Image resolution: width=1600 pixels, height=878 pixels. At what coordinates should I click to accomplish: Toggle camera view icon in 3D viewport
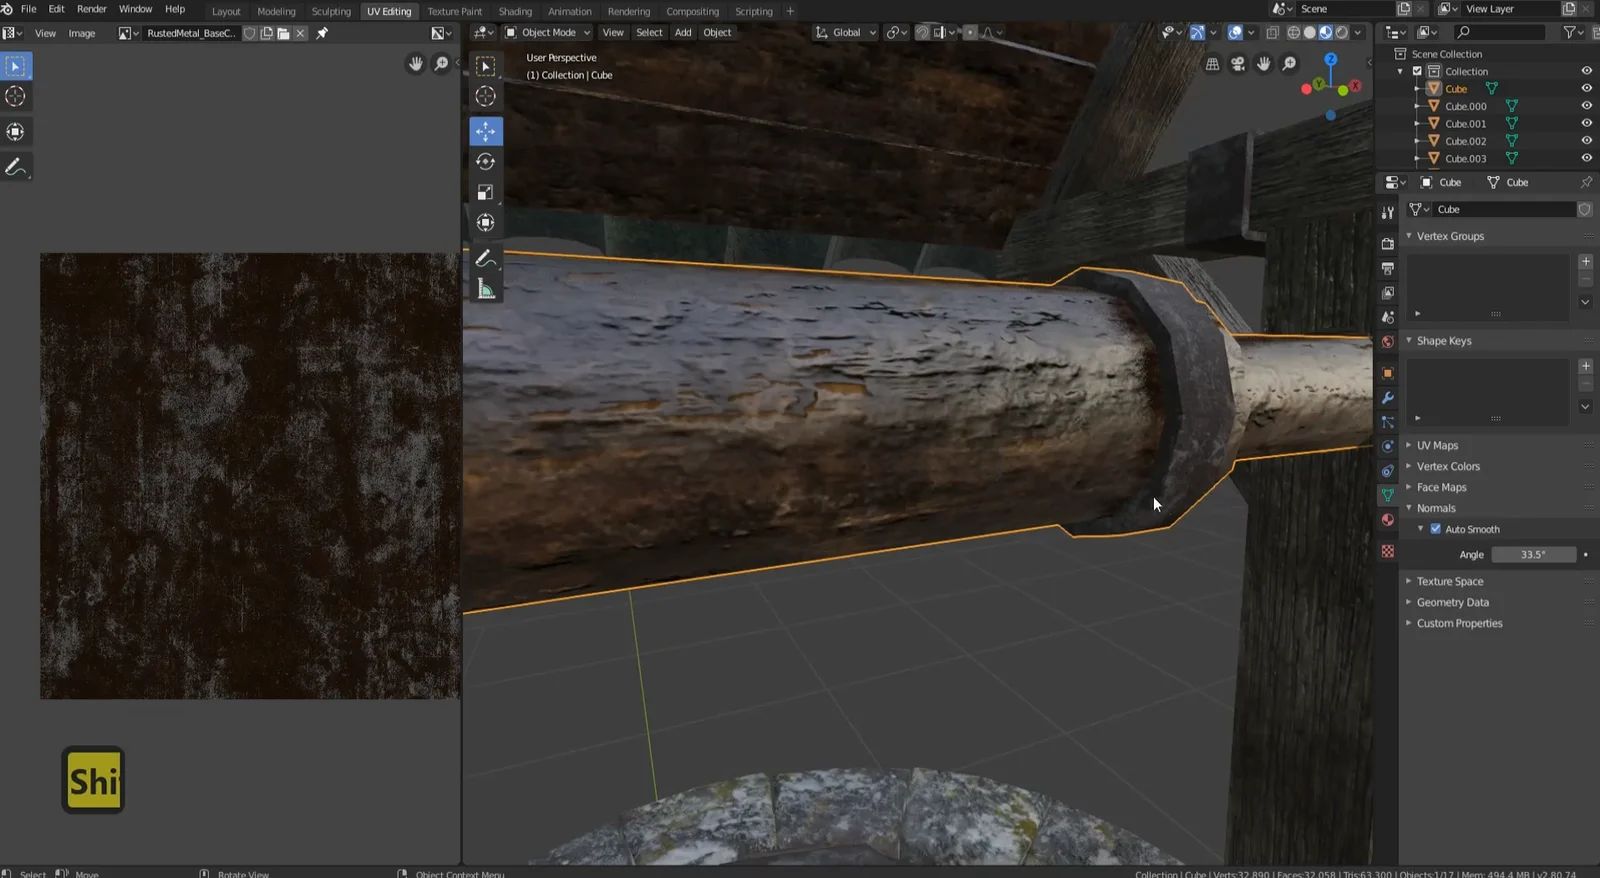coord(1238,64)
